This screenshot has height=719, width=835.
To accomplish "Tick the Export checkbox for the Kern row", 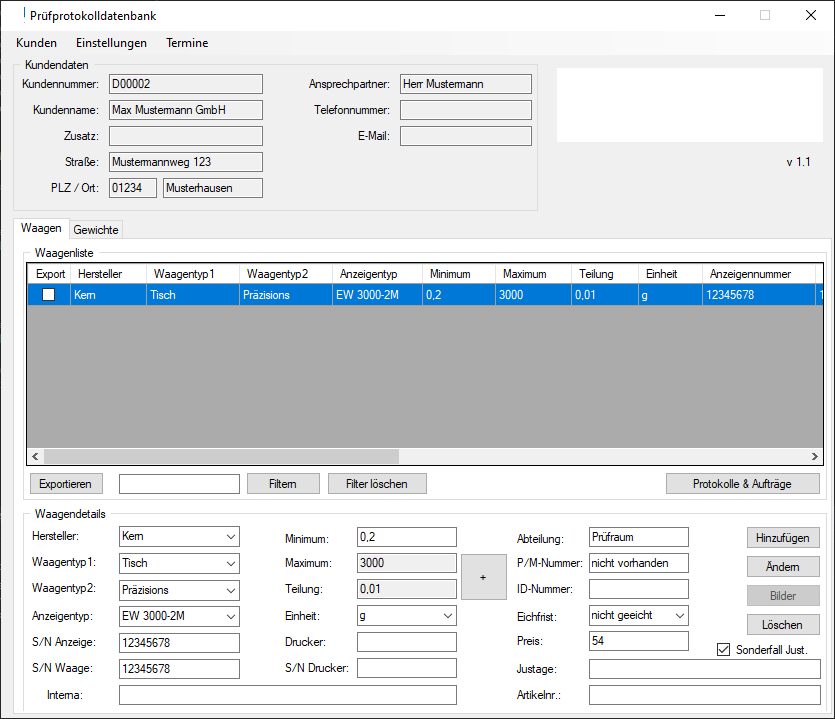I will click(x=48, y=295).
